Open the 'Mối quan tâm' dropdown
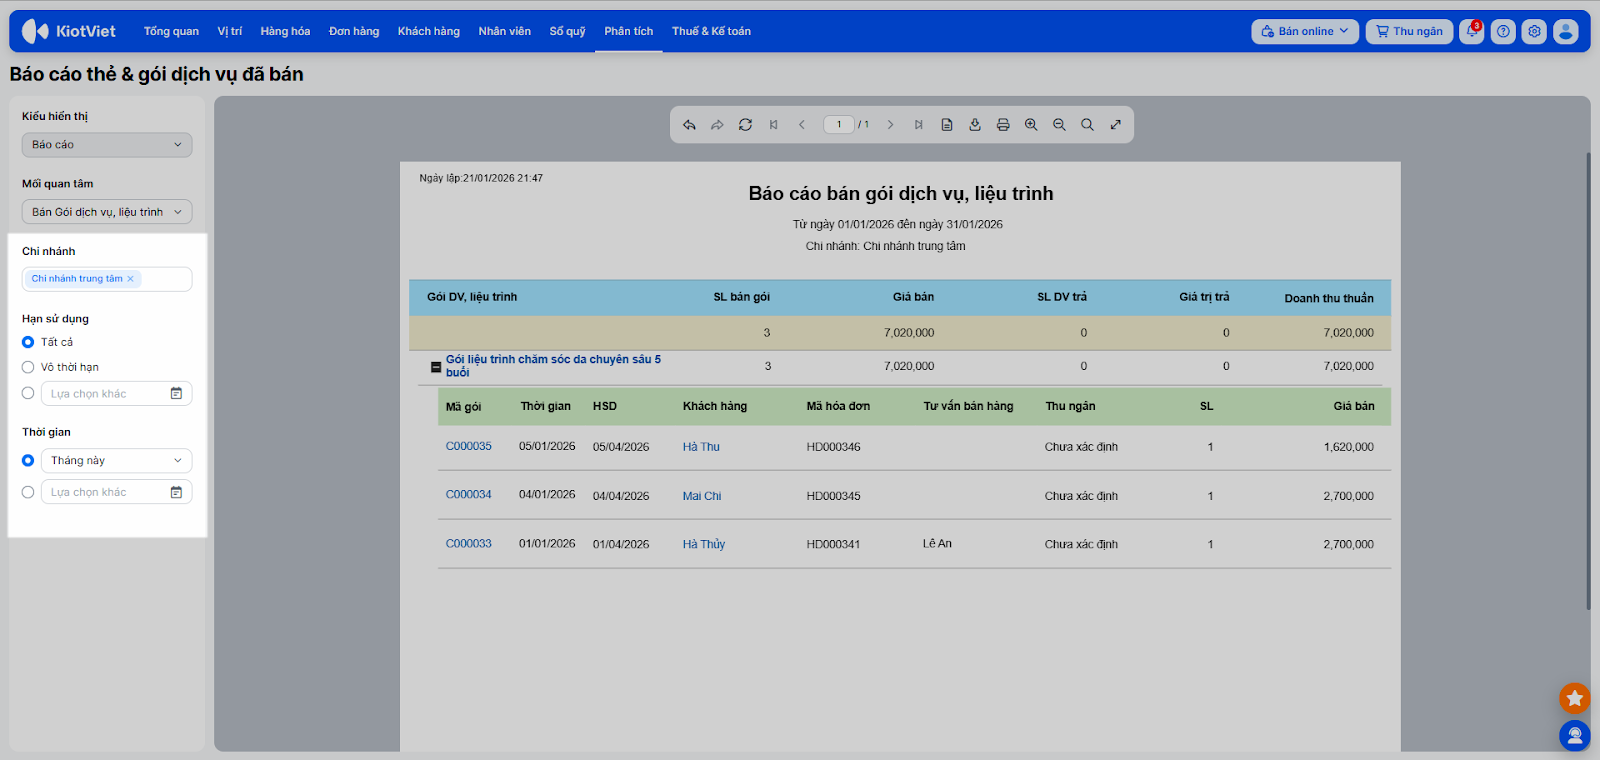This screenshot has width=1600, height=760. [x=107, y=212]
